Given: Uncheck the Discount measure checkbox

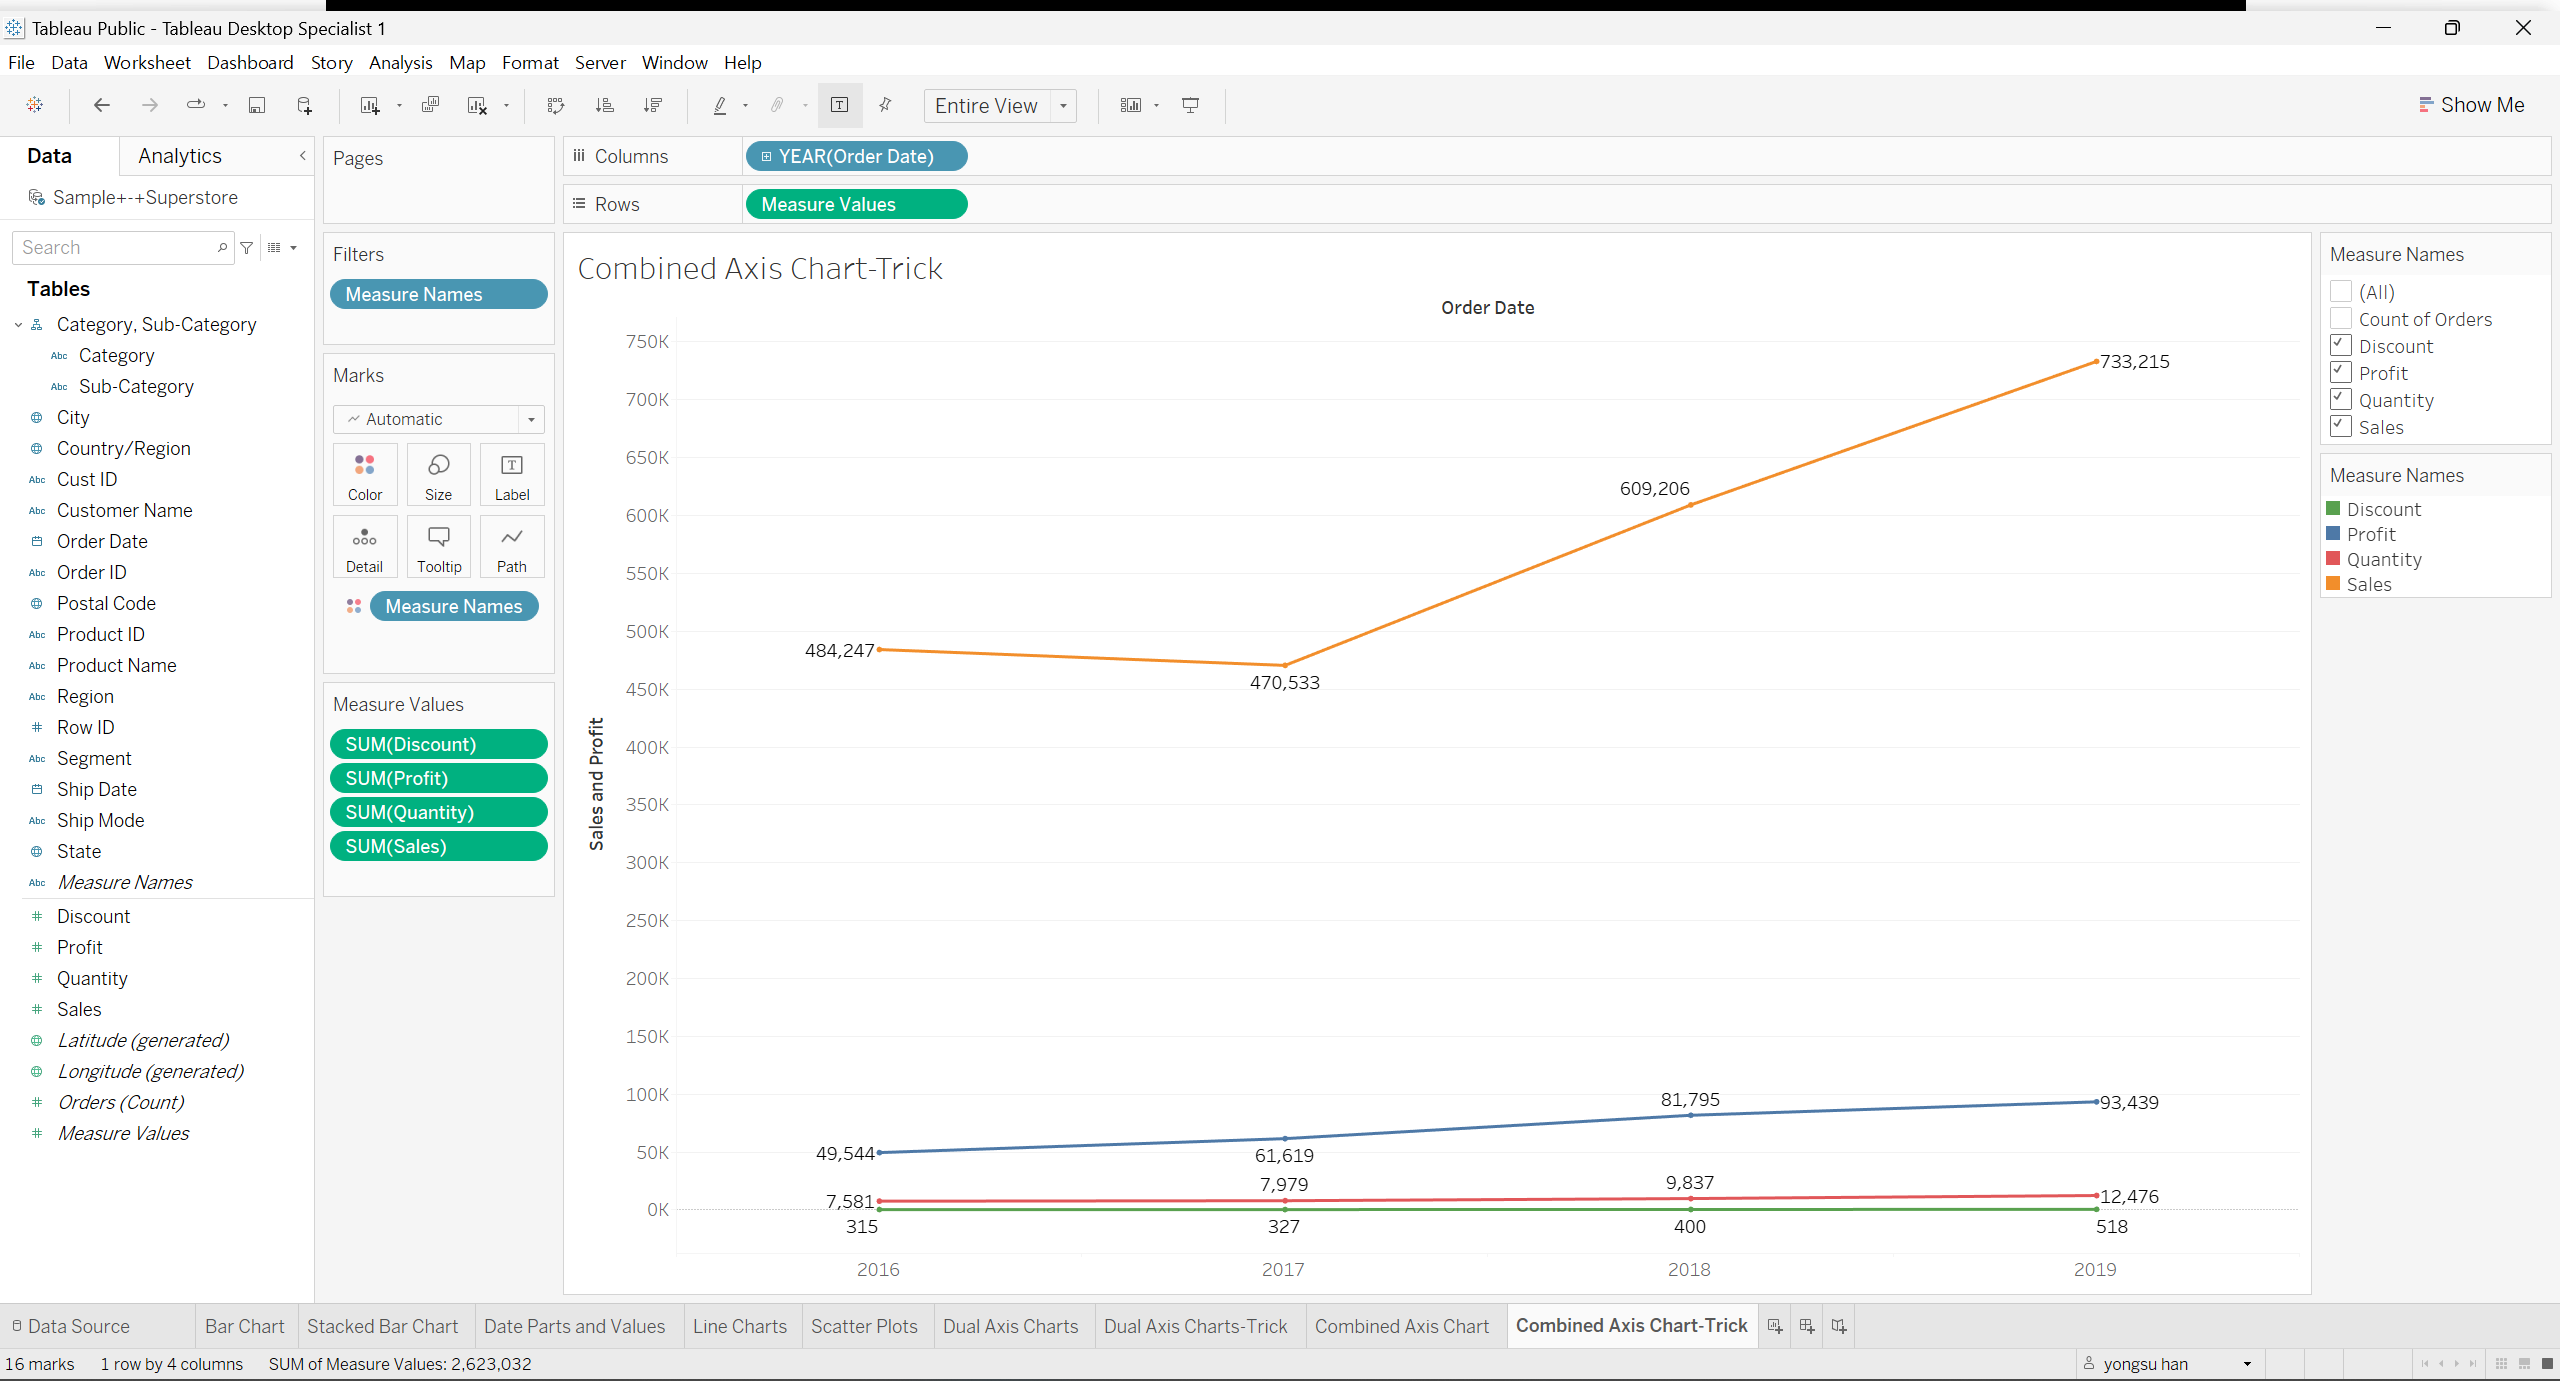Looking at the screenshot, I should click(x=2340, y=346).
